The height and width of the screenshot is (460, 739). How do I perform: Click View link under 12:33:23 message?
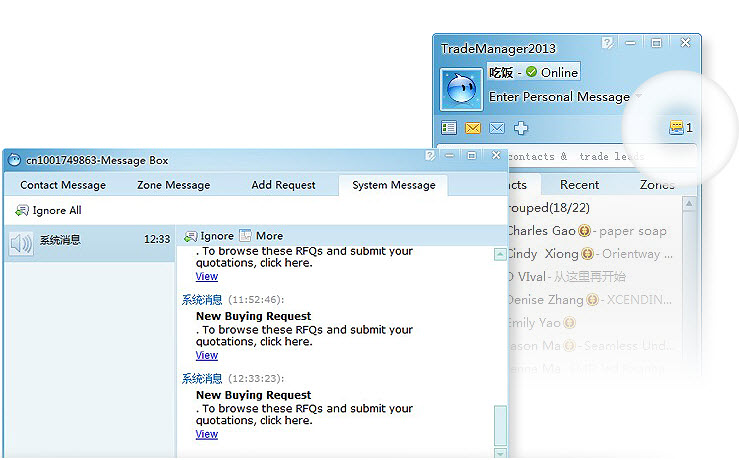point(206,434)
